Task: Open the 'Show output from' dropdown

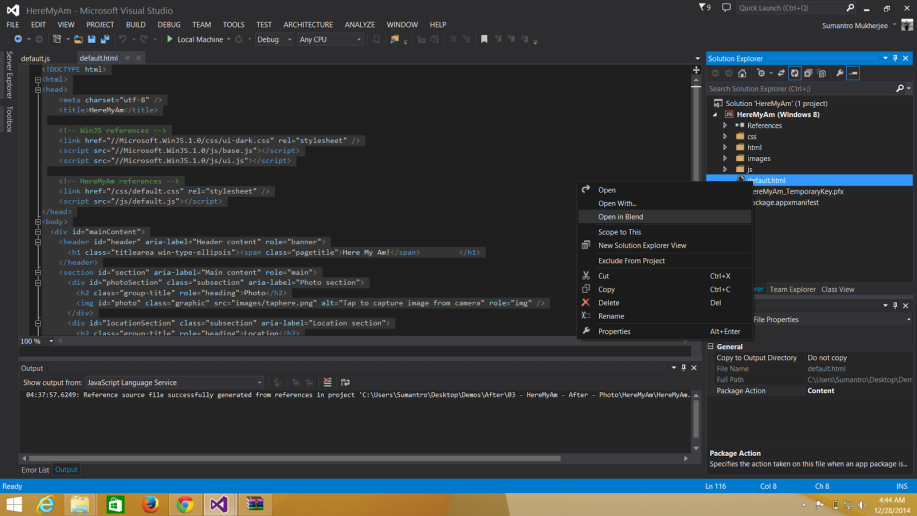Action: (x=173, y=382)
